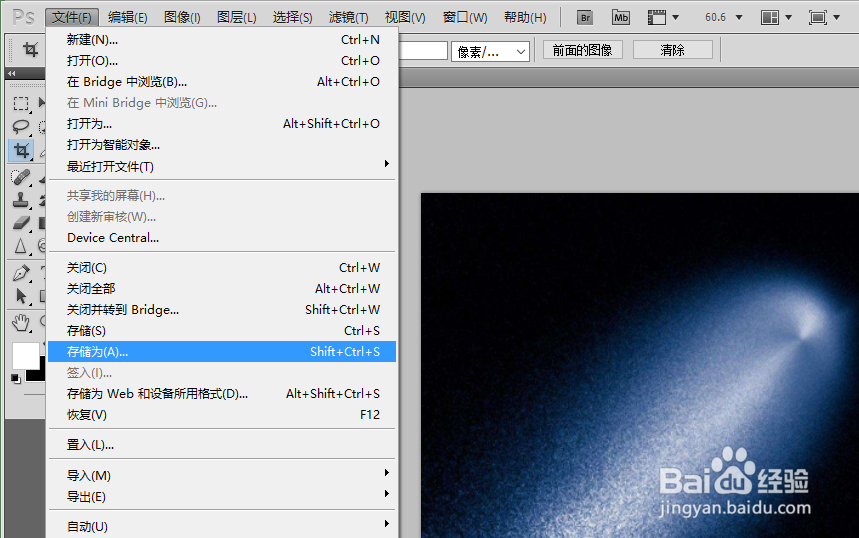Viewport: 859px width, 538px height.
Task: Choose 恢复(V) menu entry
Action: pos(222,415)
